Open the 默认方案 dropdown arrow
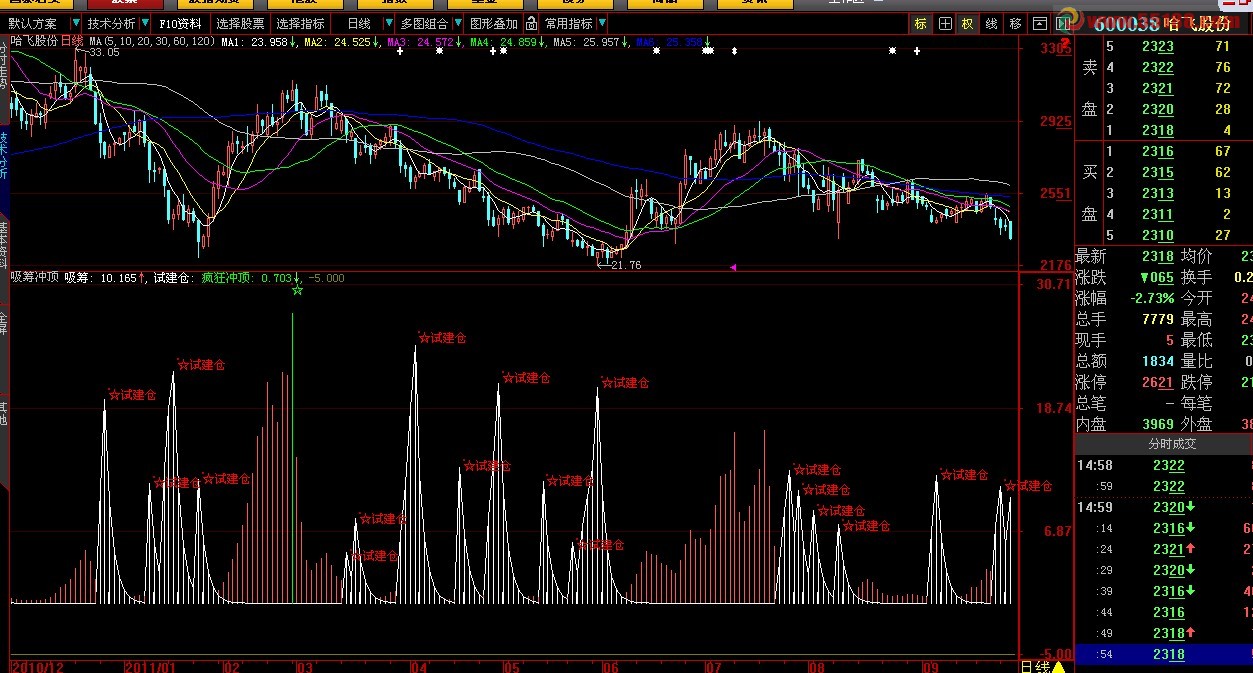The width and height of the screenshot is (1253, 673). [x=76, y=23]
